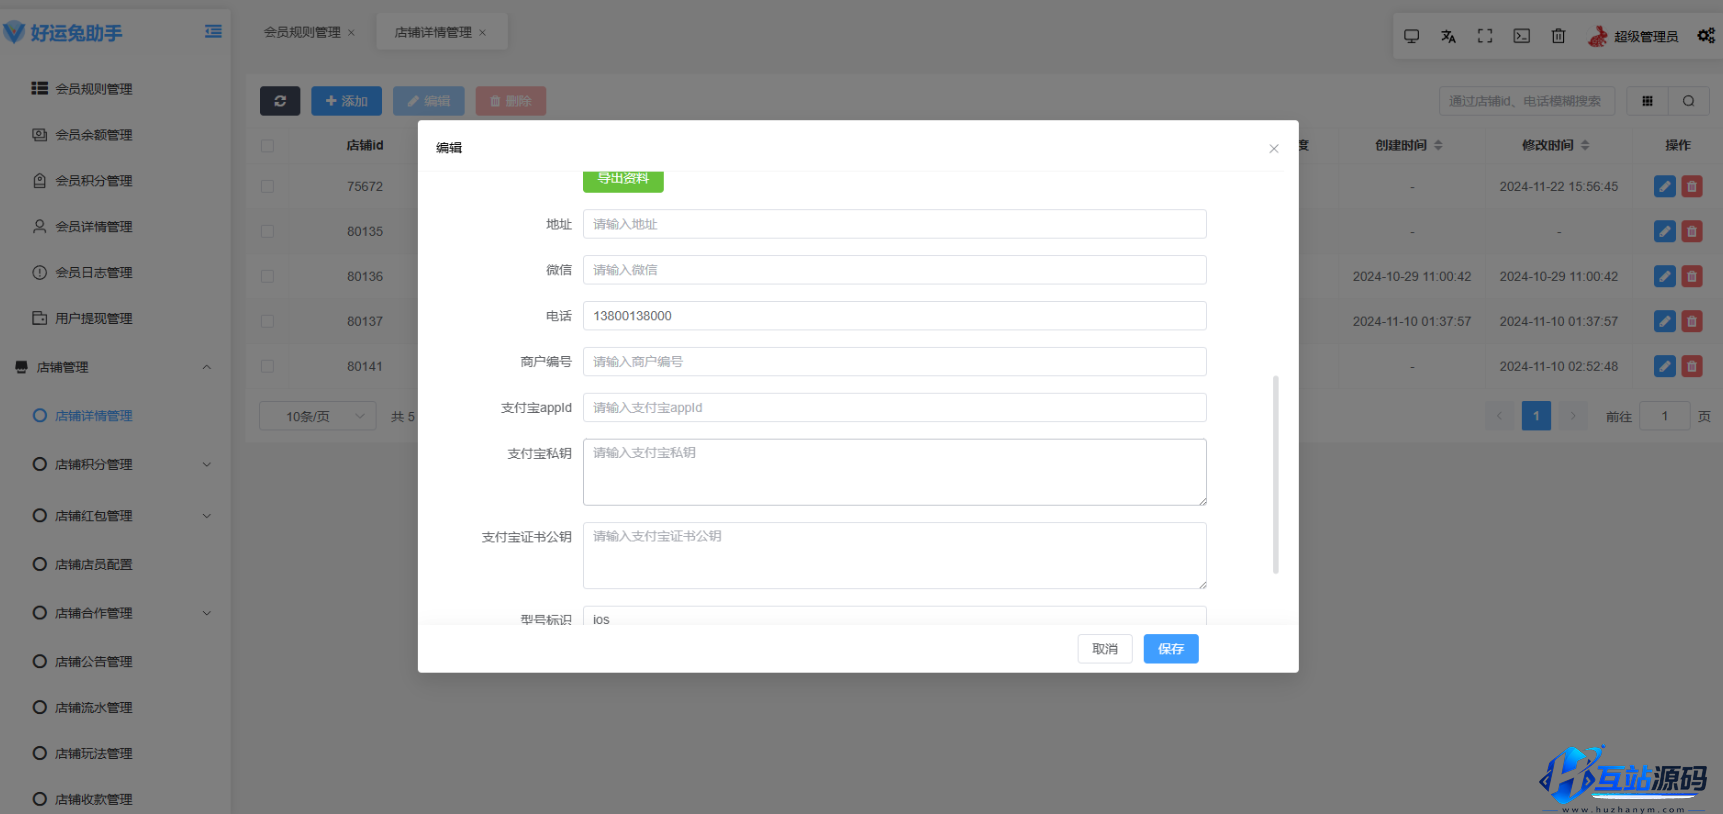
Task: Sort by 修改时间 column arrows
Action: (x=1585, y=145)
